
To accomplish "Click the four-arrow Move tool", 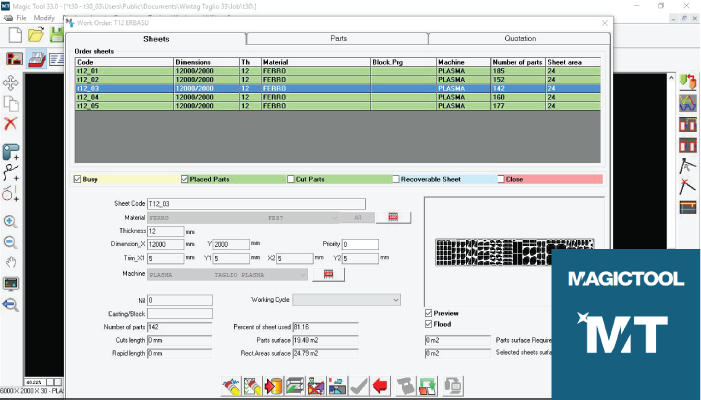I will [11, 82].
